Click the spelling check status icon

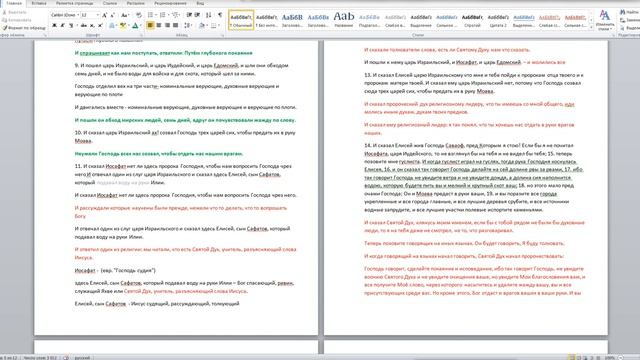tap(66, 358)
